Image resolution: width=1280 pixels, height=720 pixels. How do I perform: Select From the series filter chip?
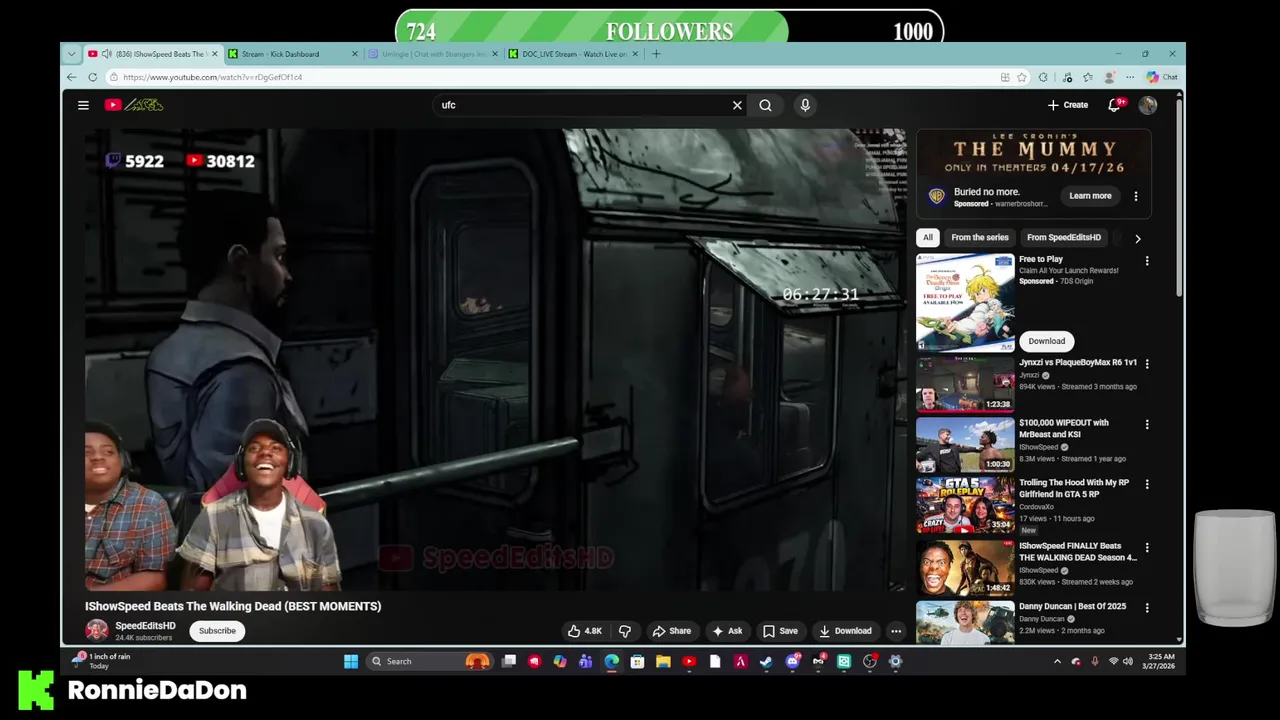point(980,237)
